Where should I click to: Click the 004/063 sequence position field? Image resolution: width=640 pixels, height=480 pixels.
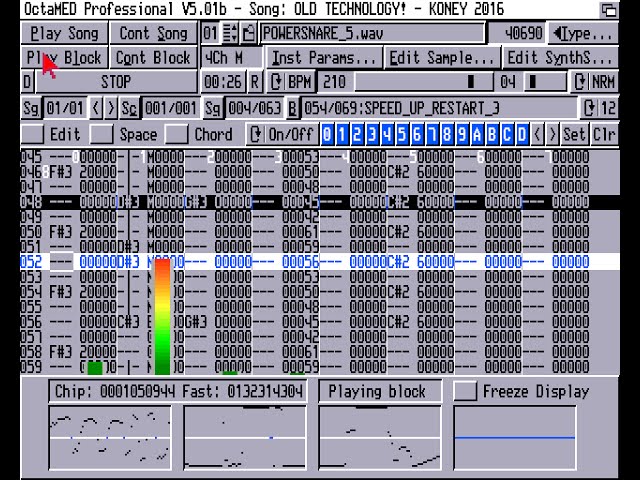pos(254,108)
